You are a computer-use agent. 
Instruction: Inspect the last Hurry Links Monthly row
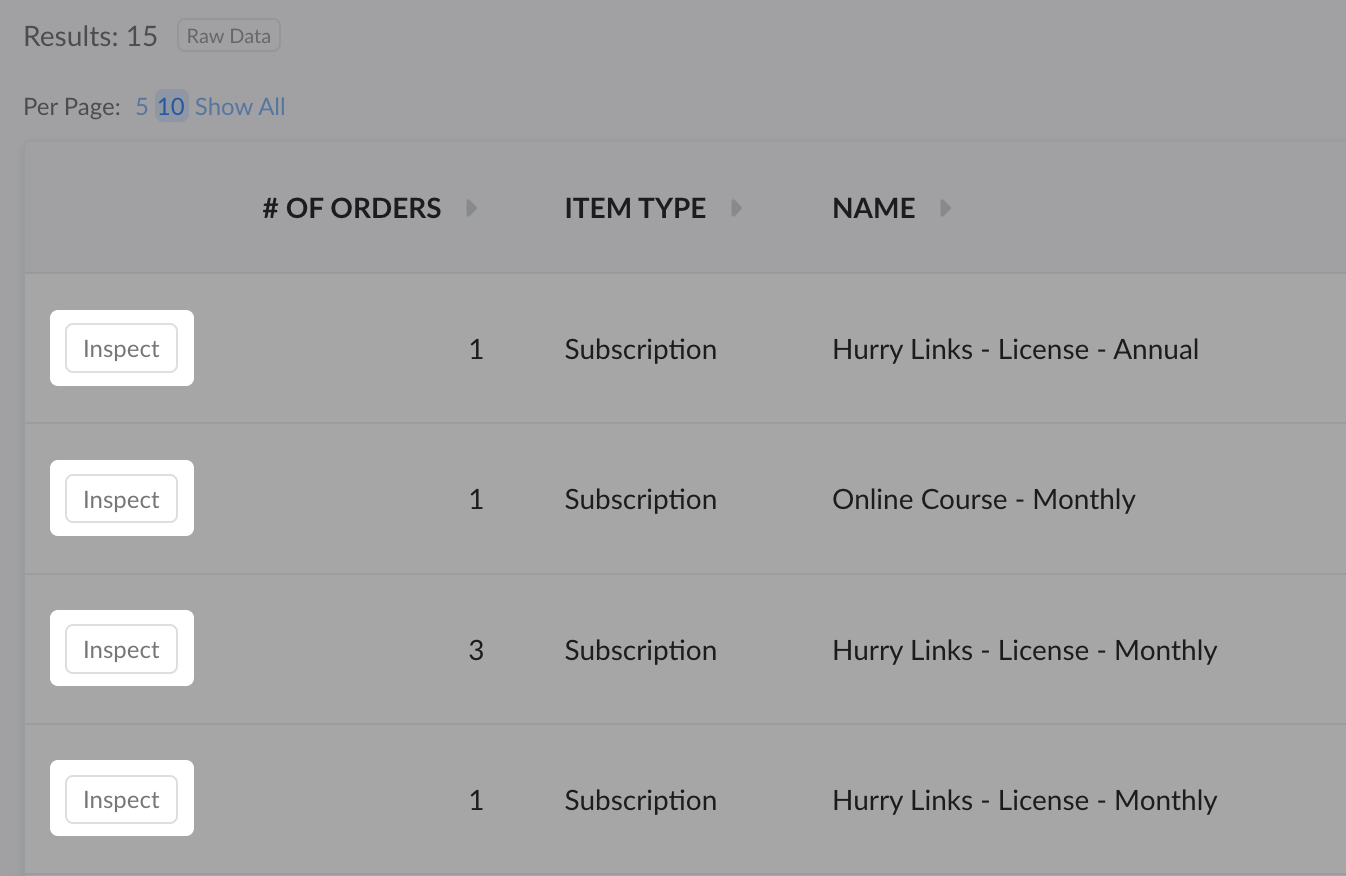point(121,800)
